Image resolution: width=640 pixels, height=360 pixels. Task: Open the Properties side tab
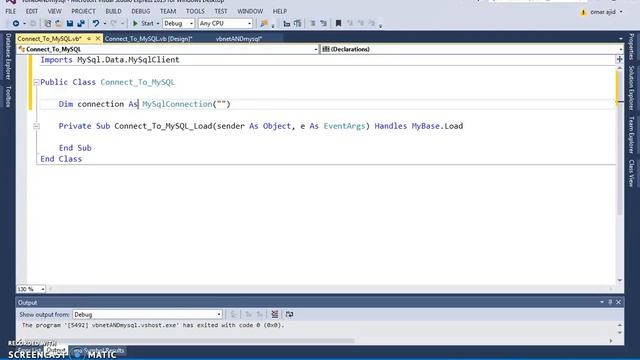point(631,46)
